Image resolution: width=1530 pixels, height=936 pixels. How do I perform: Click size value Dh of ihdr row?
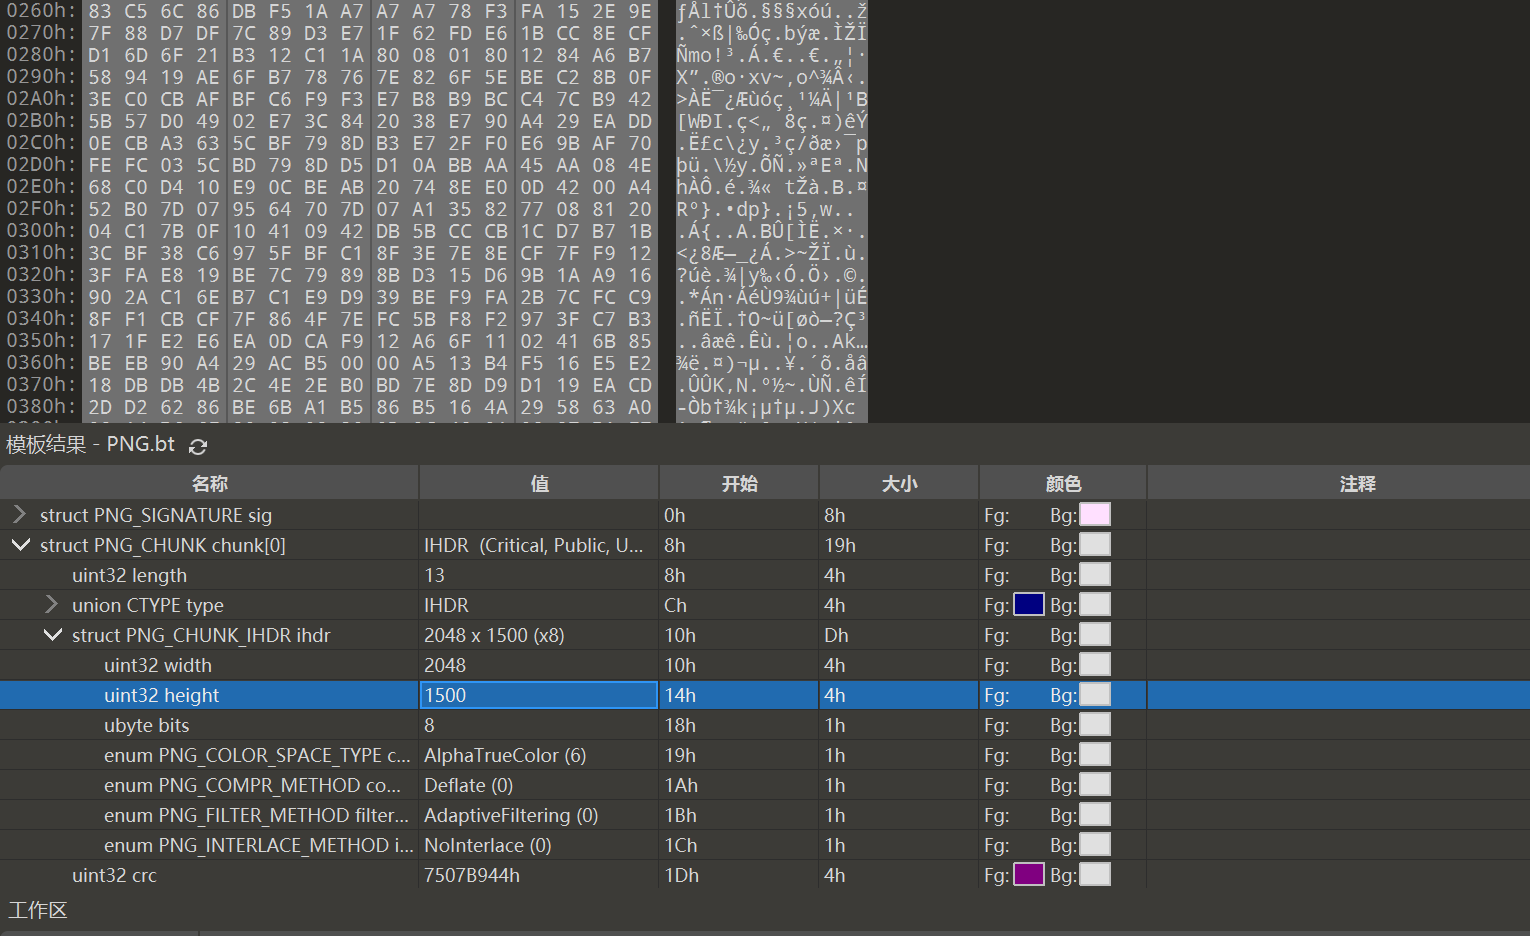[x=836, y=635]
